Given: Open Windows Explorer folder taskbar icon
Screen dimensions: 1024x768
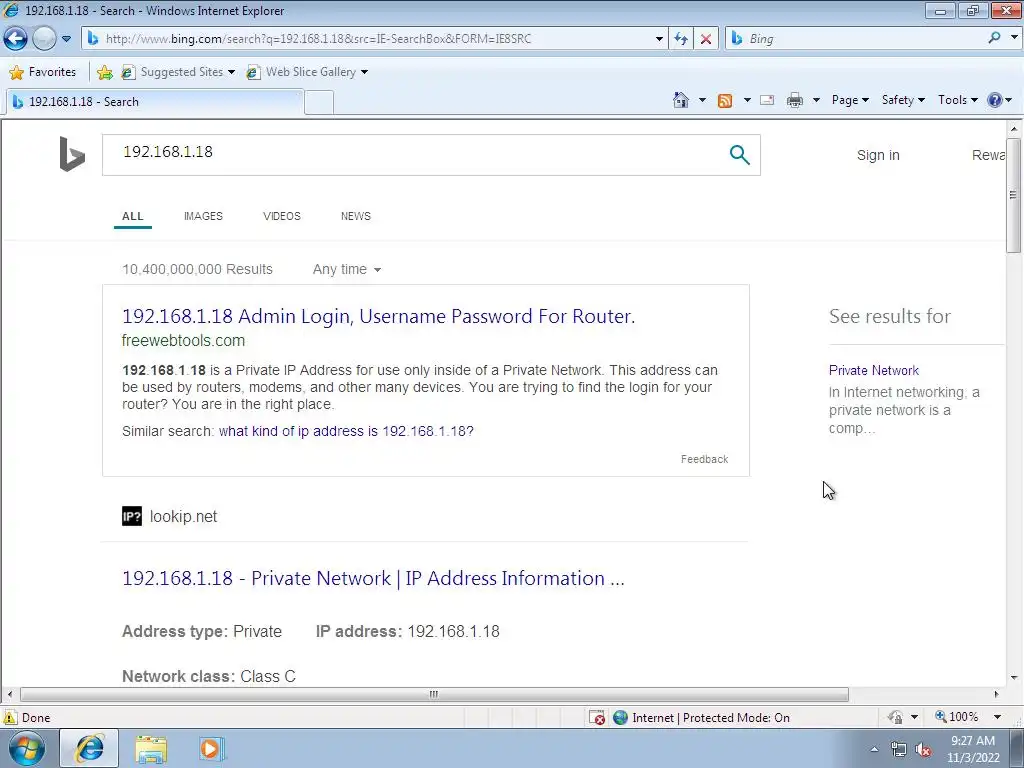Looking at the screenshot, I should click(151, 749).
